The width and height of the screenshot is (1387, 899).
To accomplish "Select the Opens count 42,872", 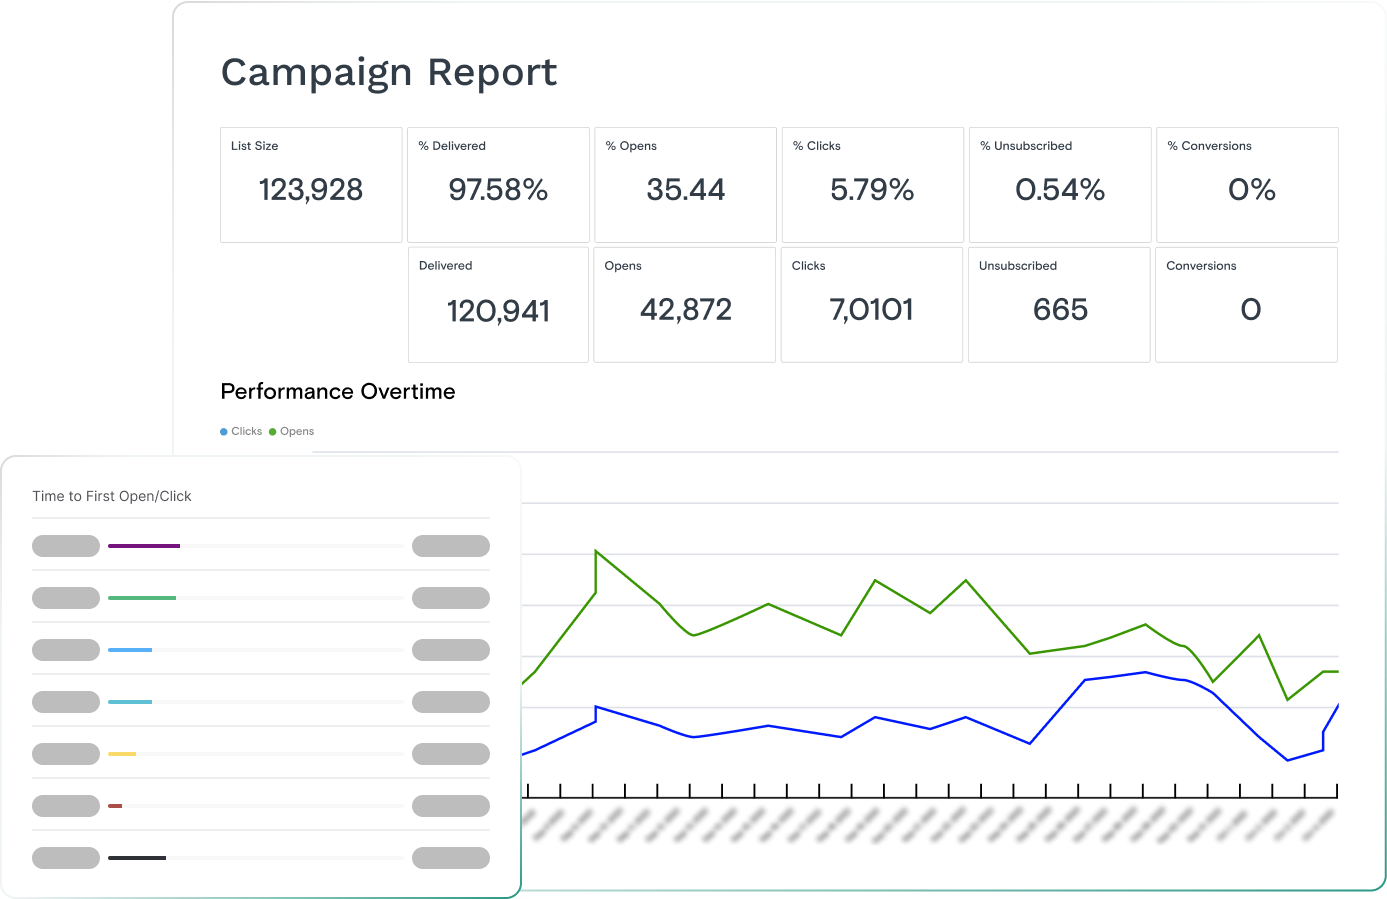I will pyautogui.click(x=686, y=310).
